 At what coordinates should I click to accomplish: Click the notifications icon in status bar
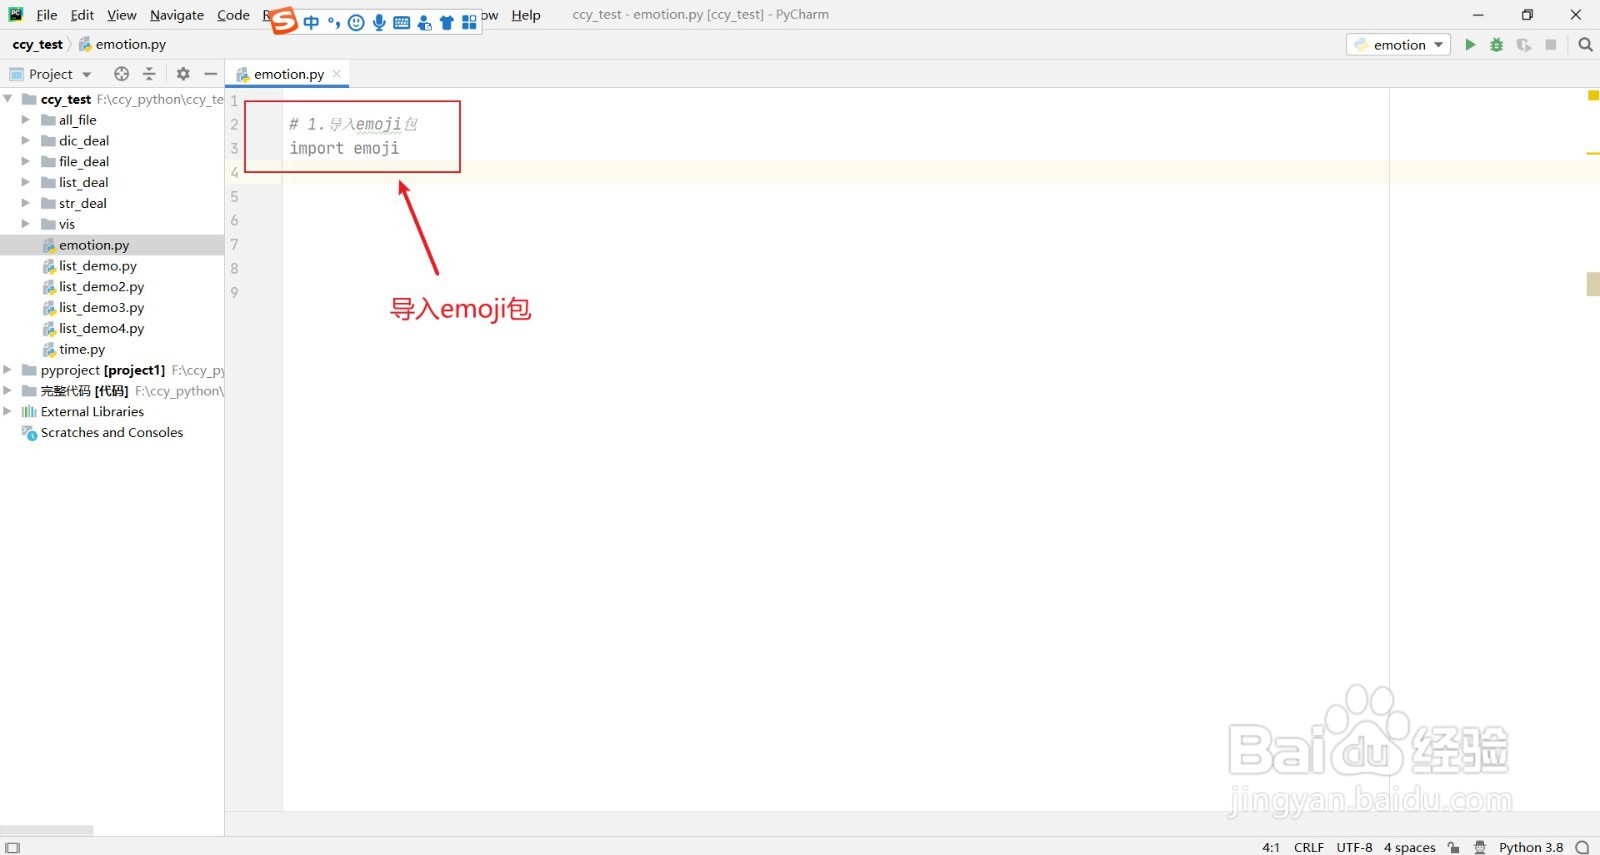1582,847
